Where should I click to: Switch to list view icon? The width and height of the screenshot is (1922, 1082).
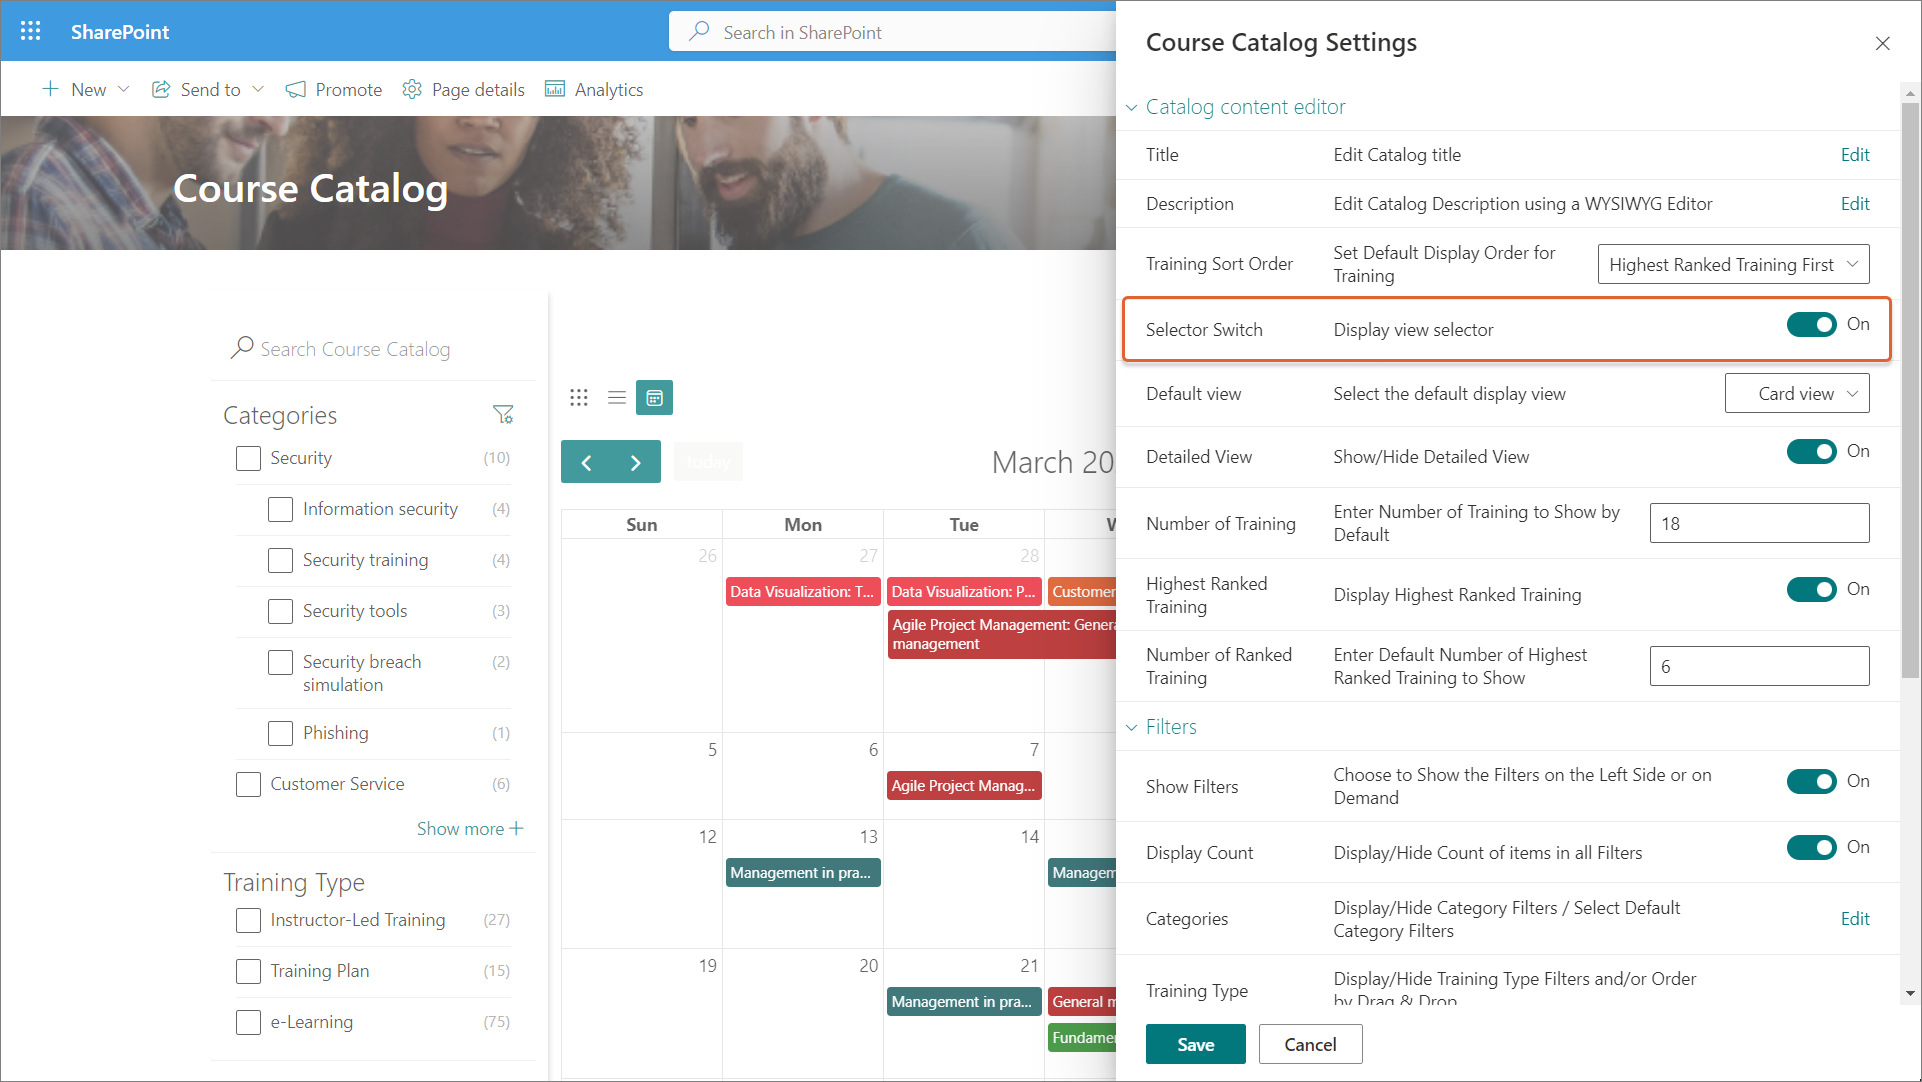pyautogui.click(x=617, y=398)
